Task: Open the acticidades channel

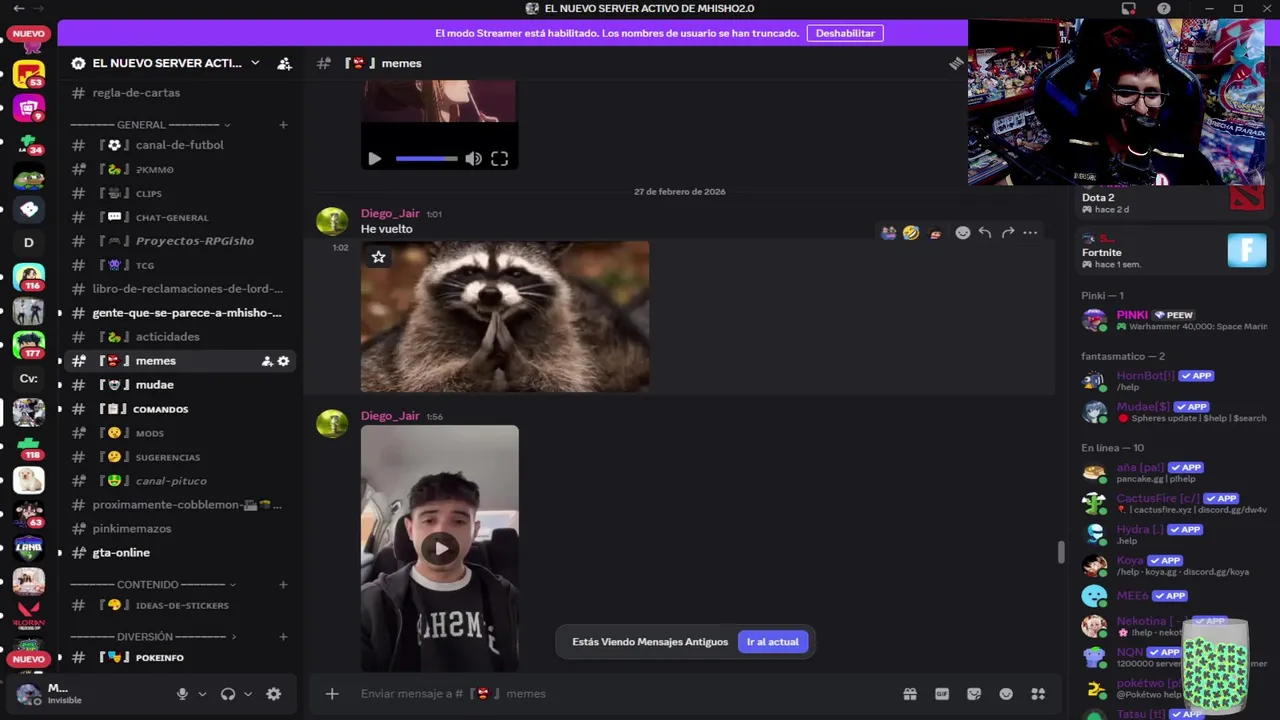Action: (178, 337)
